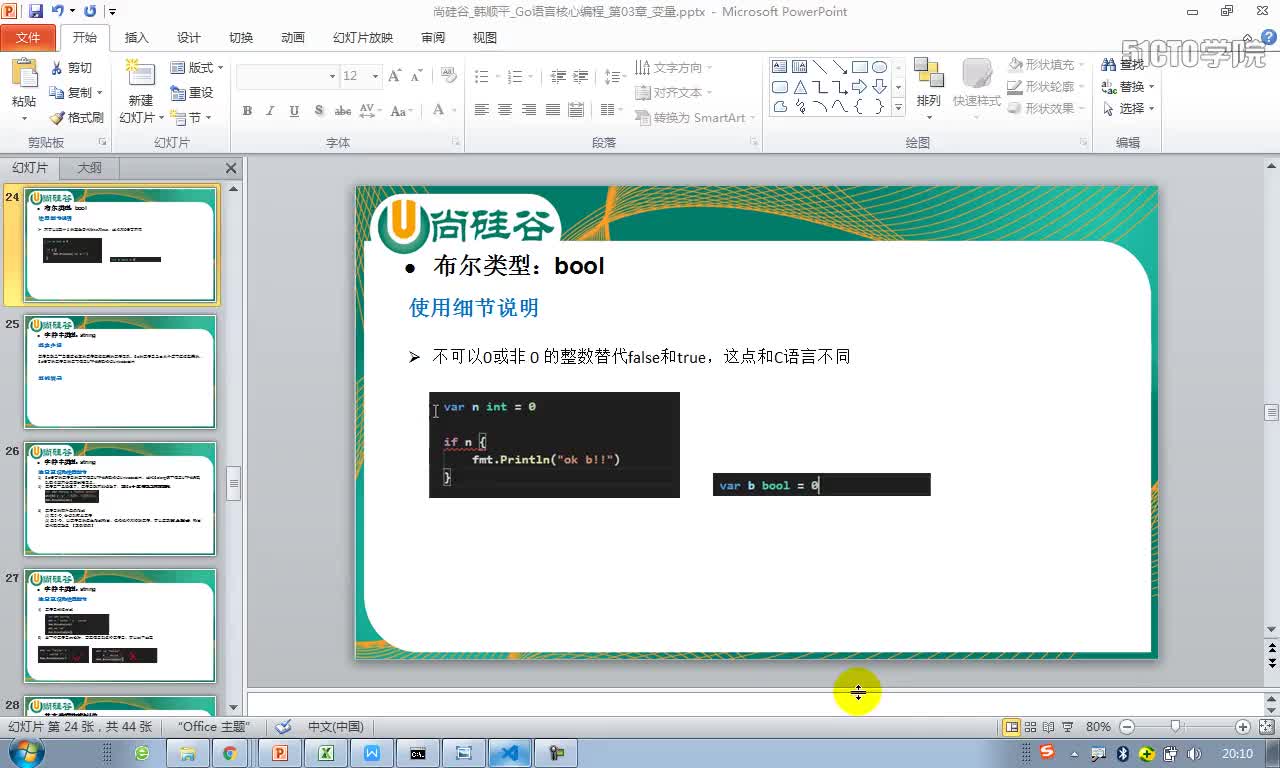Switch to the Slide Show (幻灯片放映) tab
The image size is (1280, 768).
[362, 38]
